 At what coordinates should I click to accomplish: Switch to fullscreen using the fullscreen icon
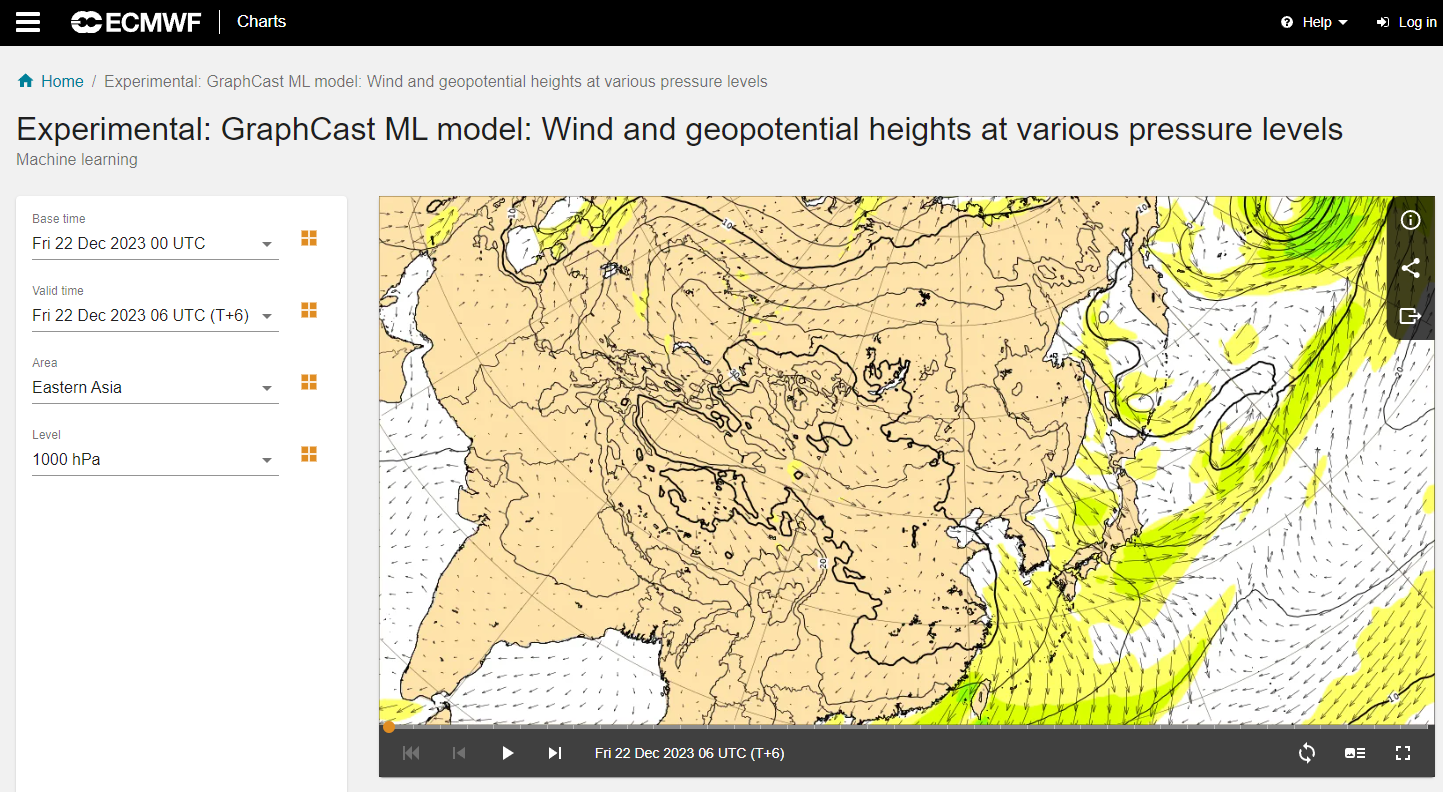pyautogui.click(x=1403, y=753)
